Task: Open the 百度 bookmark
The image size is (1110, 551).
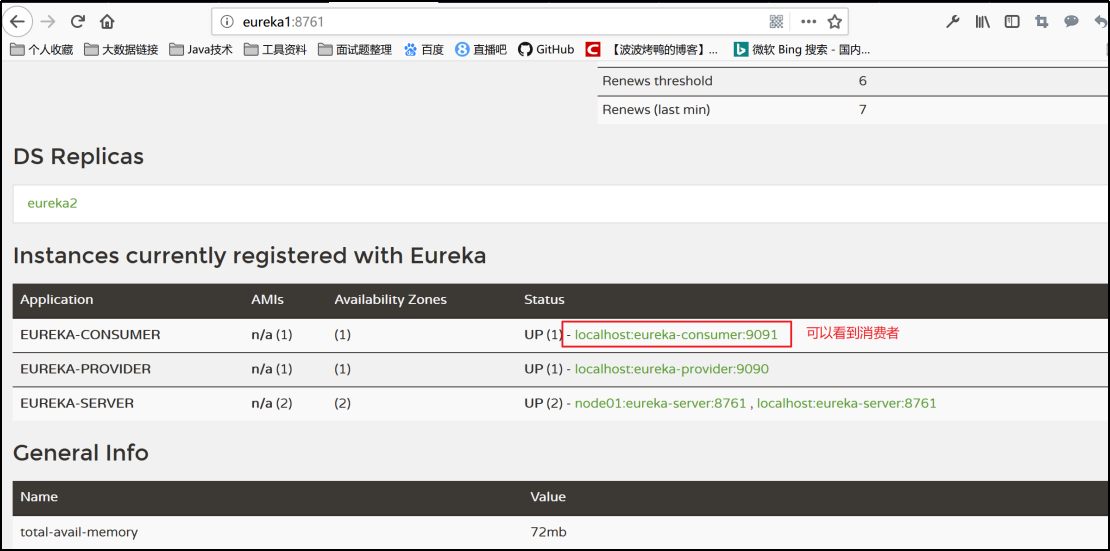Action: 423,50
